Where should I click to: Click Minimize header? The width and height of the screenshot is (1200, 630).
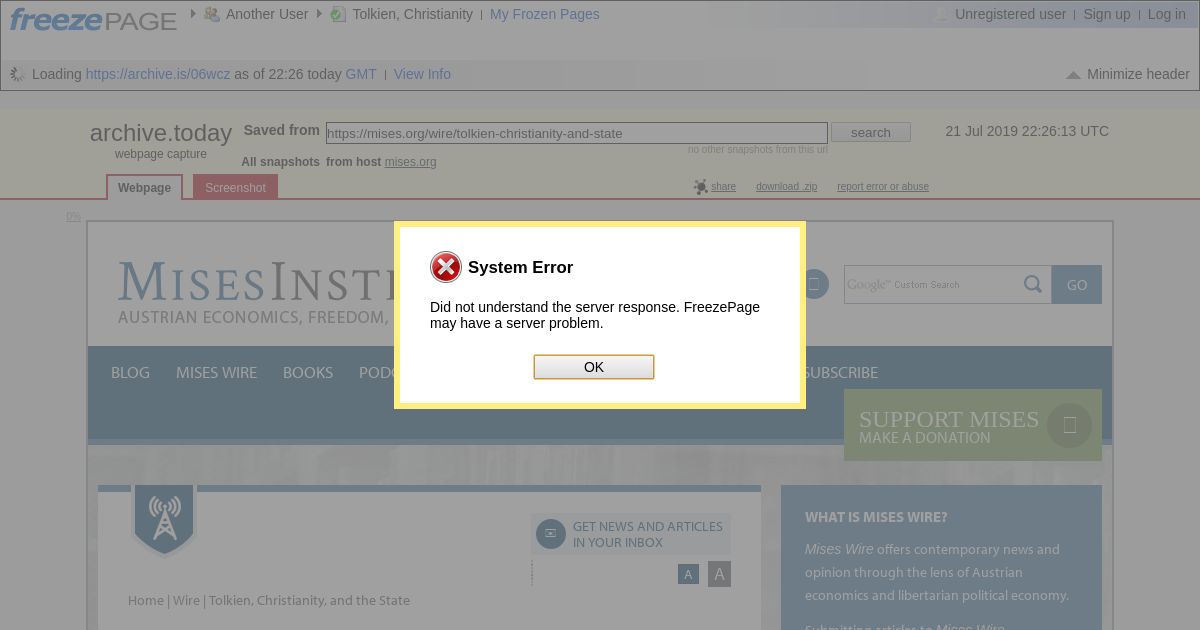click(x=1138, y=74)
